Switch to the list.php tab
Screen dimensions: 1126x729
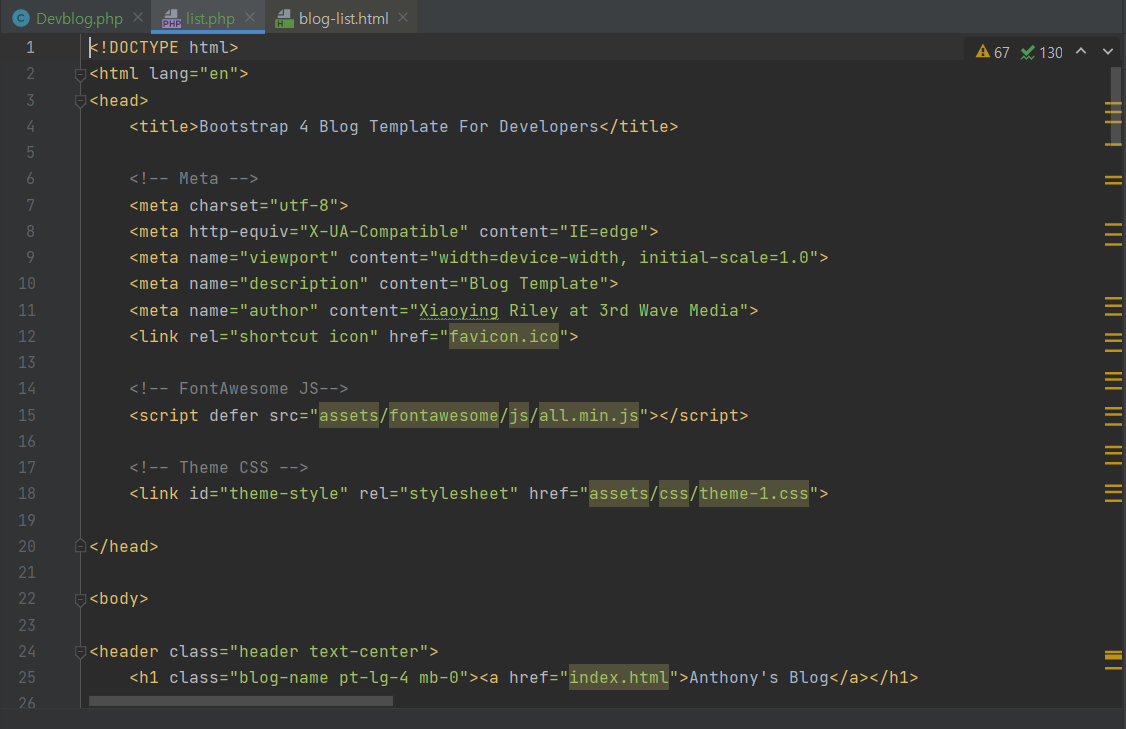coord(210,18)
